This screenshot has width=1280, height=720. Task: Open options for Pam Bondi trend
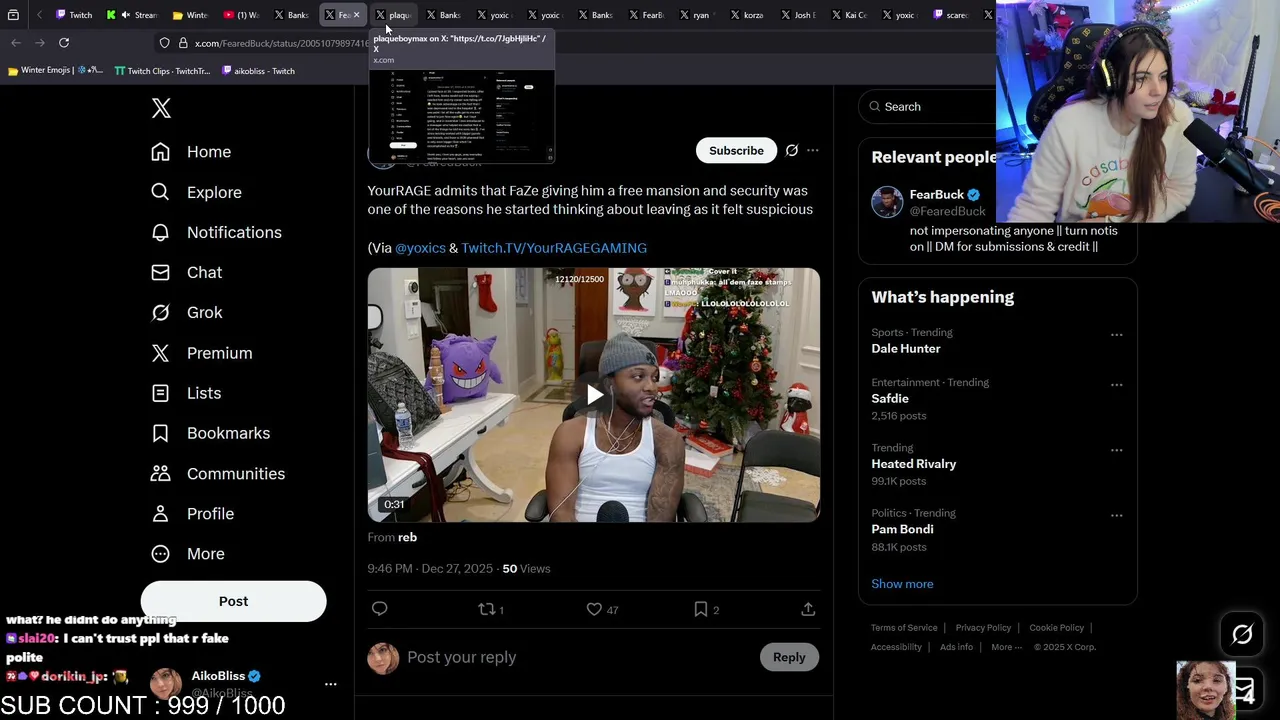[x=1116, y=516]
